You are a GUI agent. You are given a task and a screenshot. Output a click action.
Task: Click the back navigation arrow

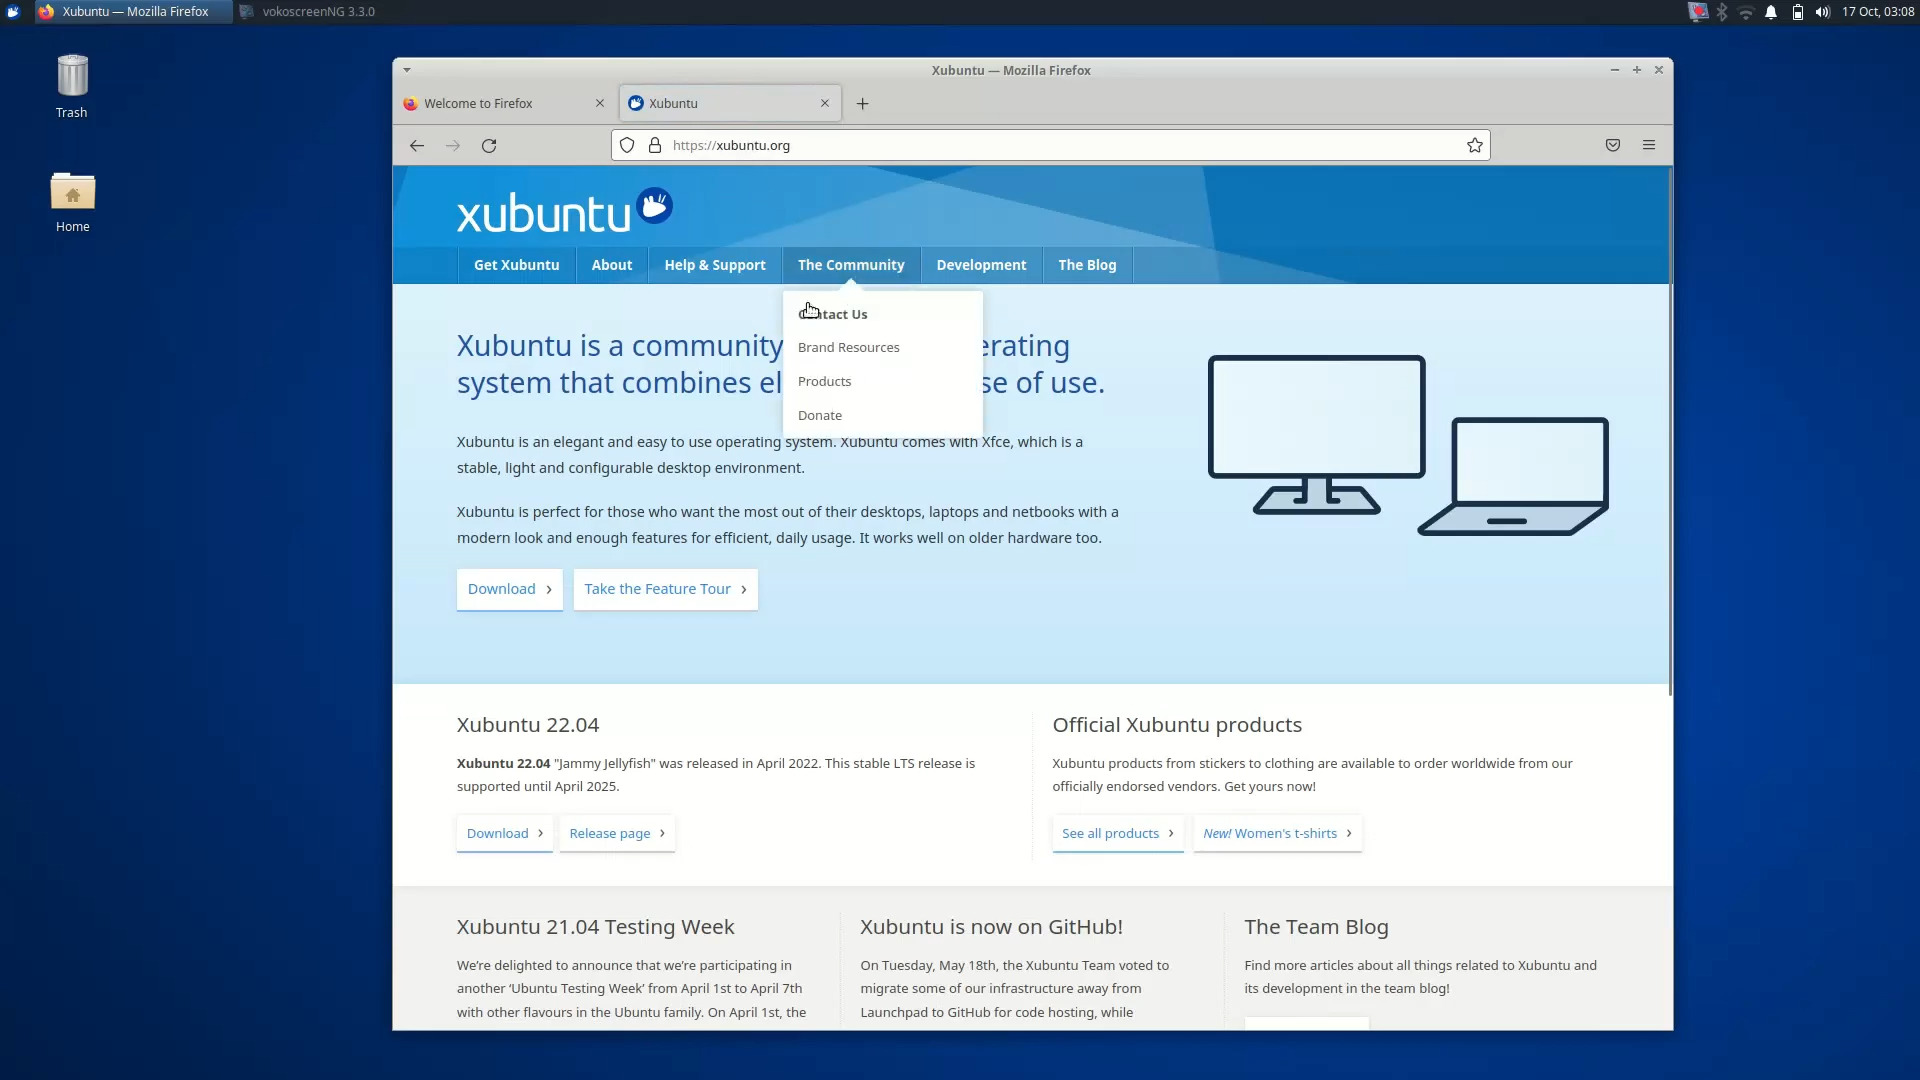tap(416, 145)
